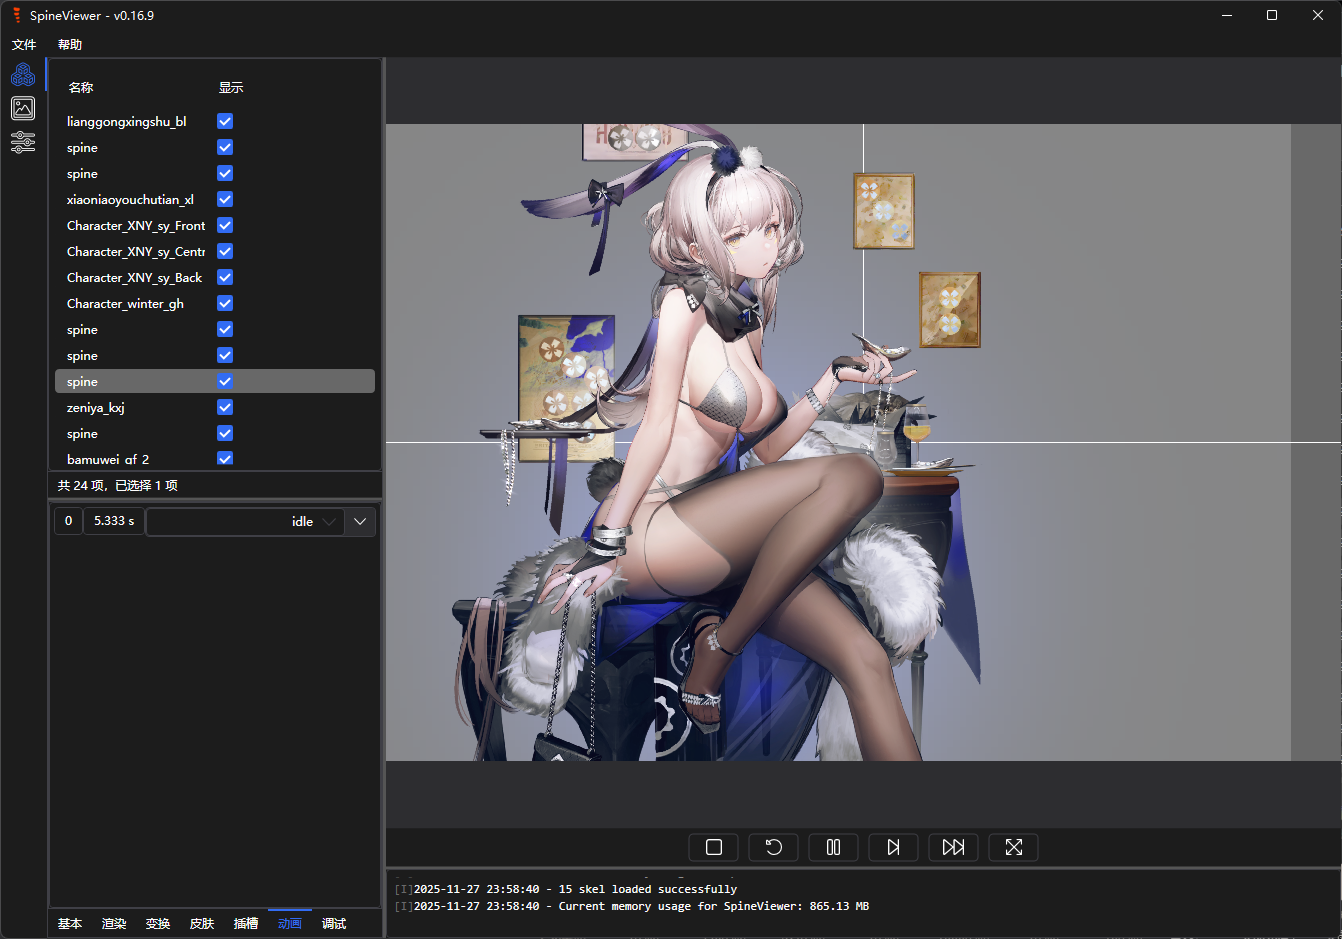Go to the 皮肤 tab
Screen dimensions: 1342x939
click(202, 923)
